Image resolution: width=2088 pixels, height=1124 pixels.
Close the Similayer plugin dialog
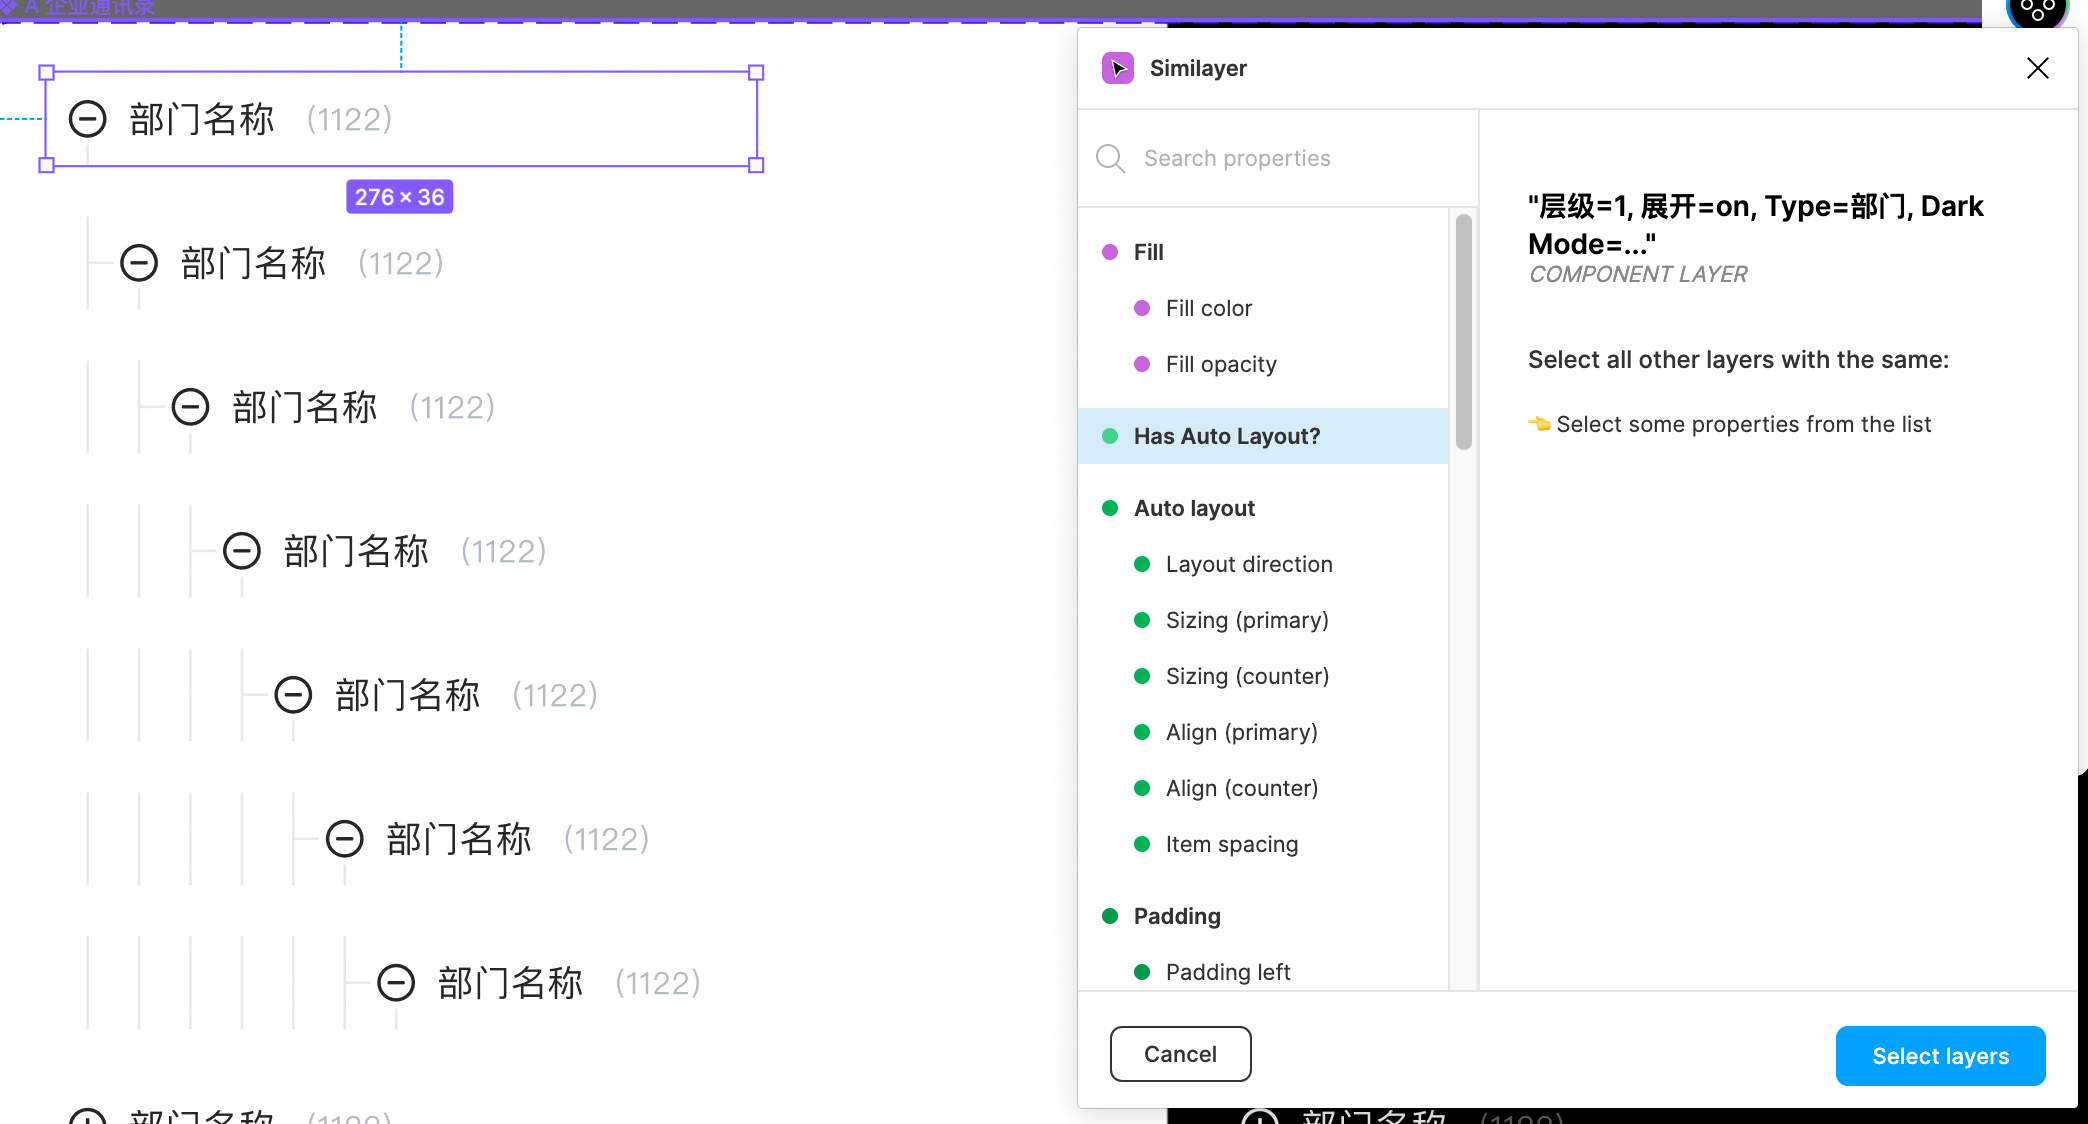click(x=2037, y=68)
